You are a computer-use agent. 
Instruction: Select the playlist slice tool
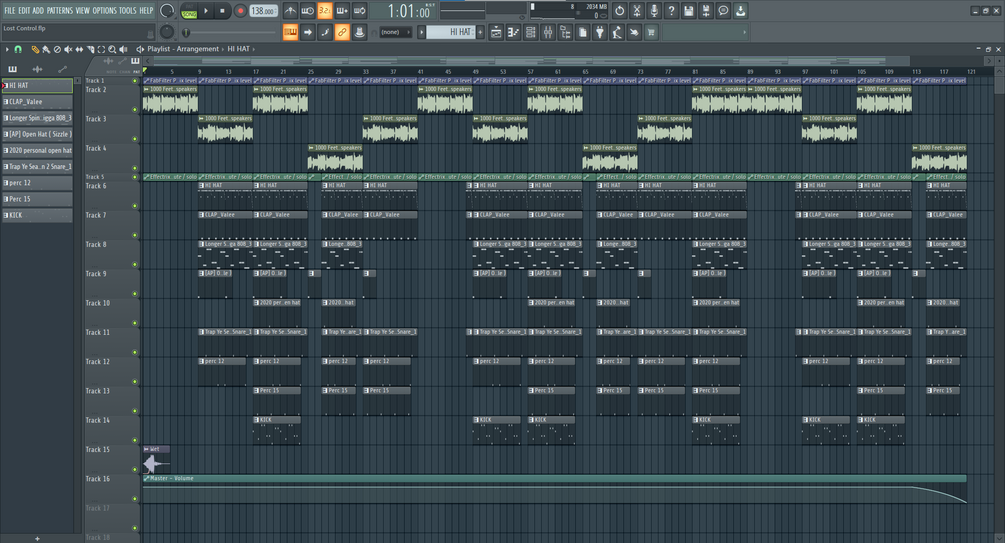(90, 49)
